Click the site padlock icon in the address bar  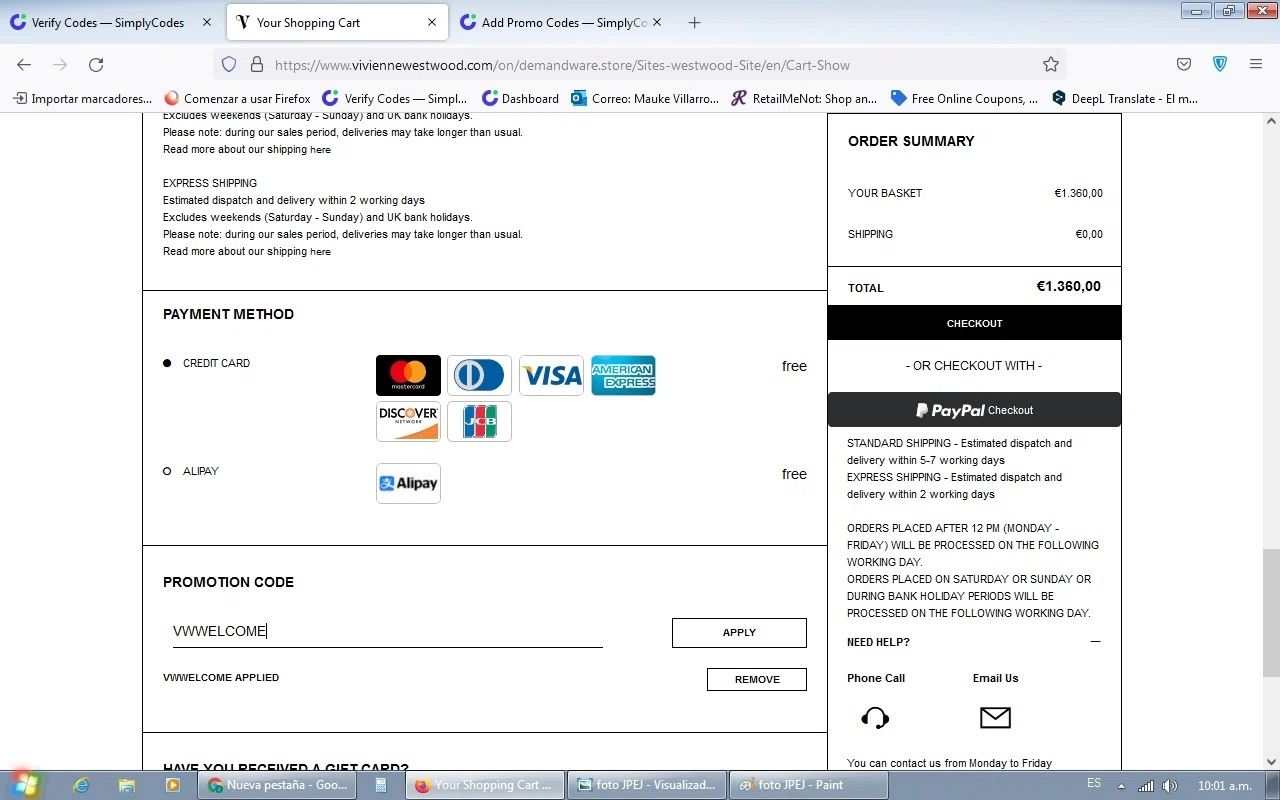tap(256, 64)
